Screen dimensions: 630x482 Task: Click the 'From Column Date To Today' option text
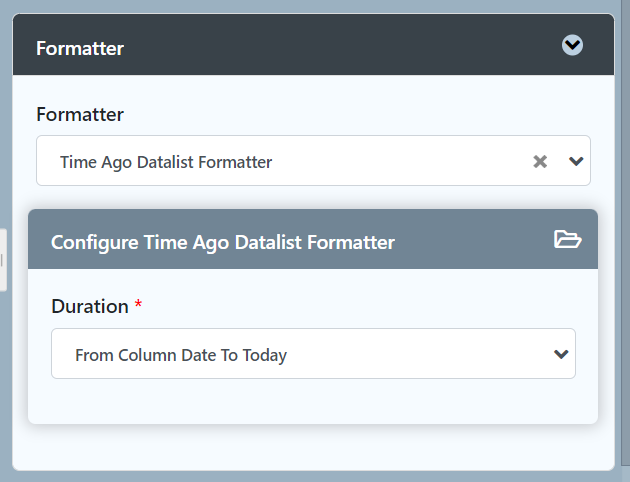tap(181, 355)
